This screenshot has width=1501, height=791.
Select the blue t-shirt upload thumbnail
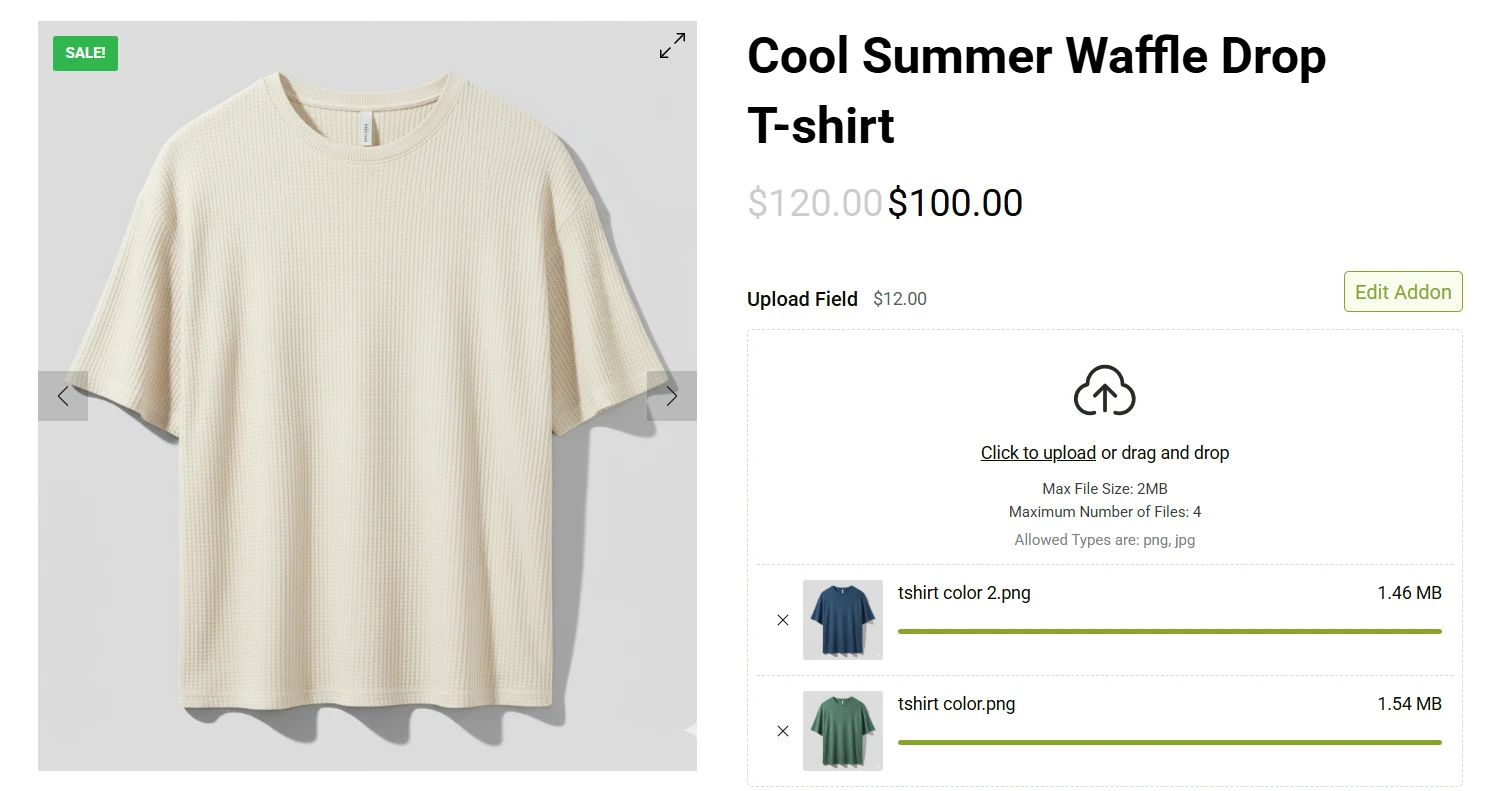point(842,620)
